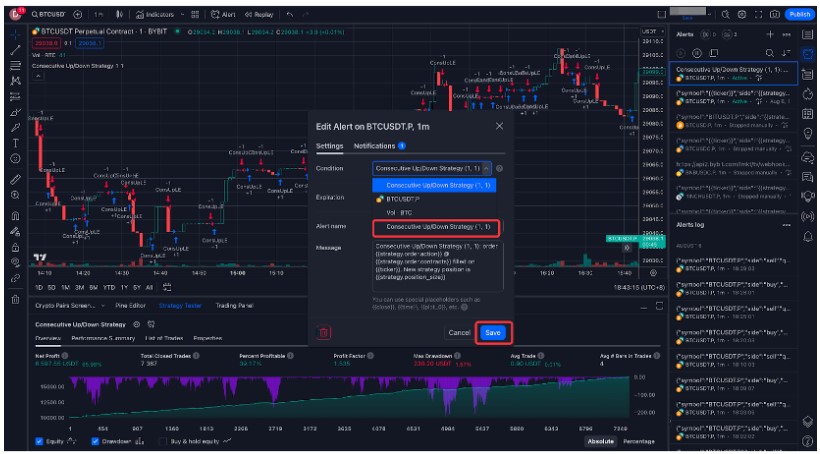Select the 1D date range
Screen dimensions: 820x454
click(39, 288)
